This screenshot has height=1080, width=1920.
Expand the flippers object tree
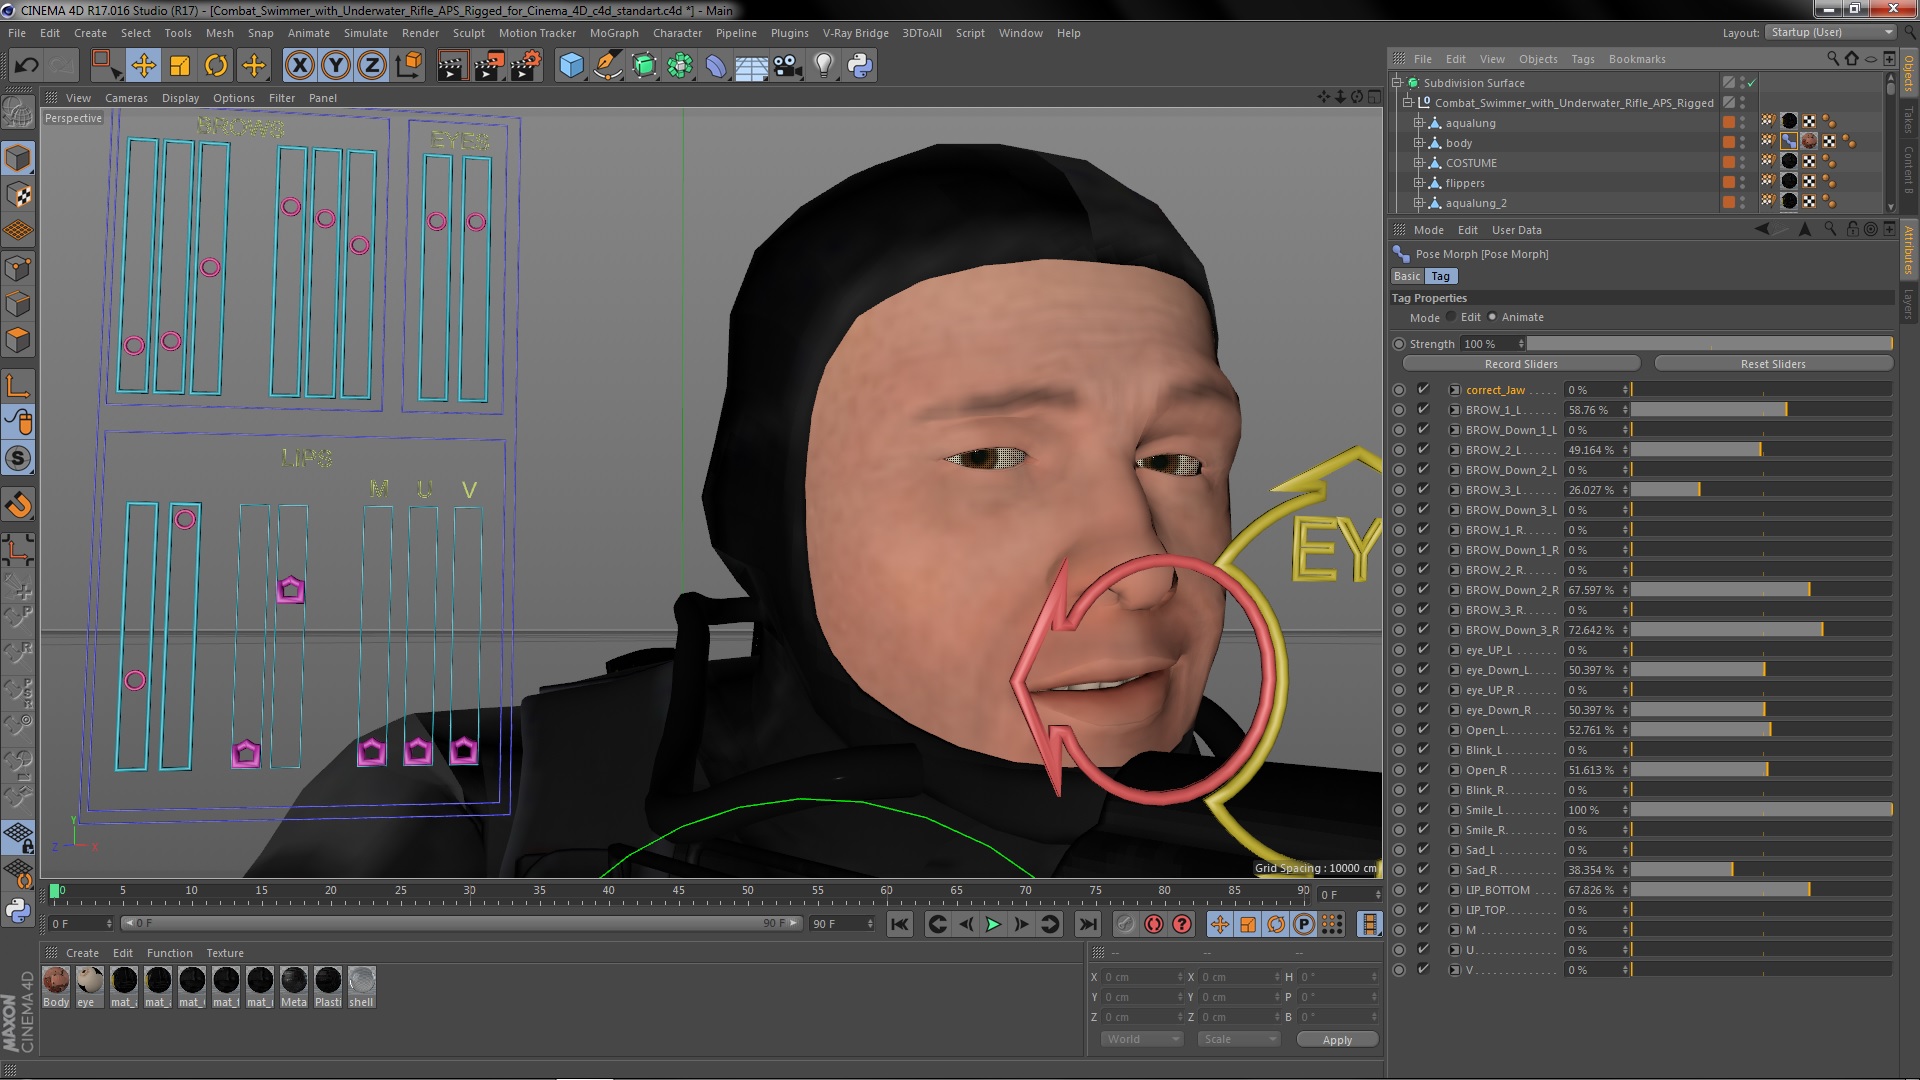point(1418,183)
